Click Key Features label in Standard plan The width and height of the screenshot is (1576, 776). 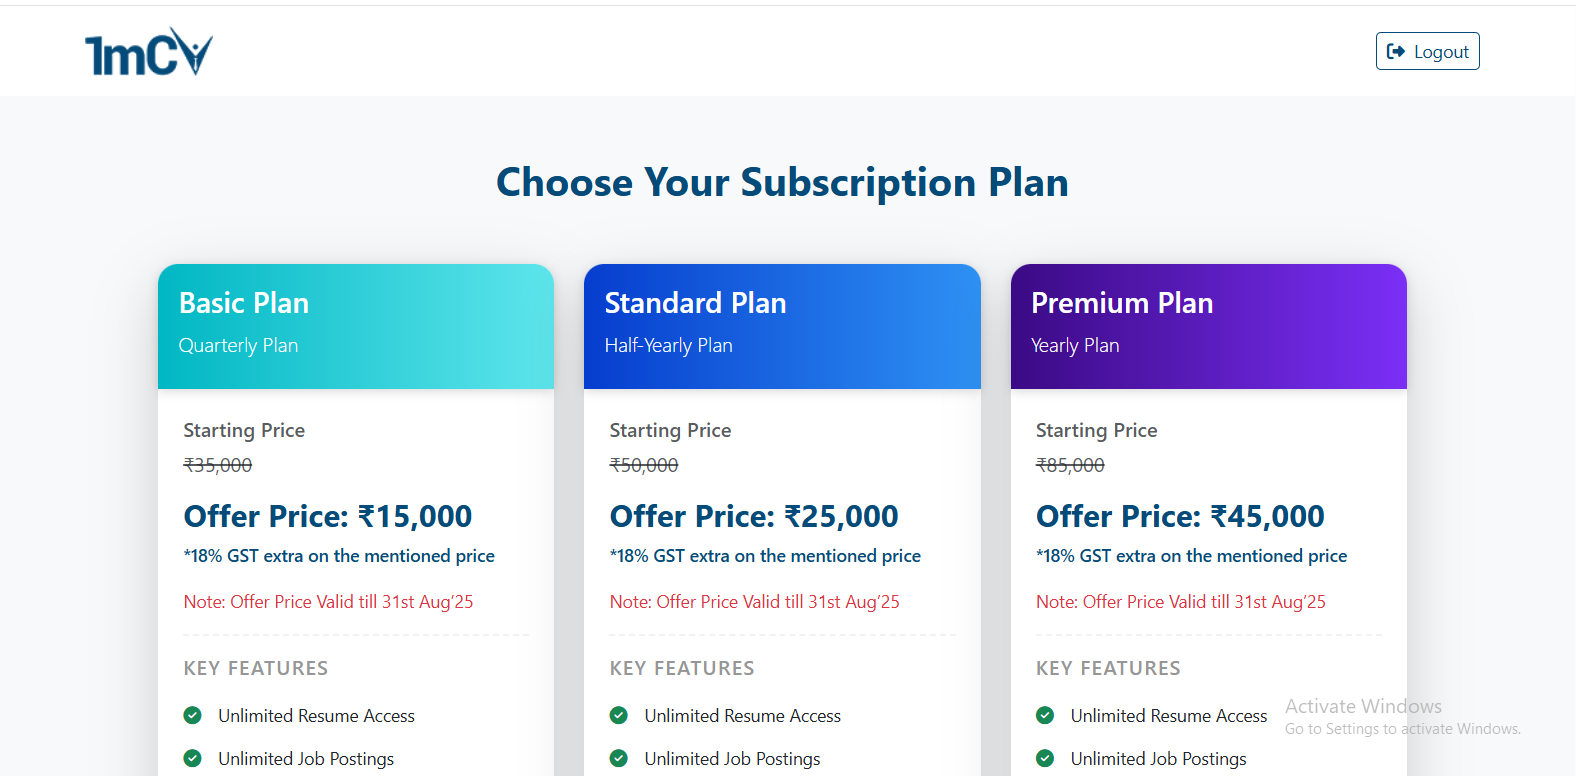click(x=682, y=668)
